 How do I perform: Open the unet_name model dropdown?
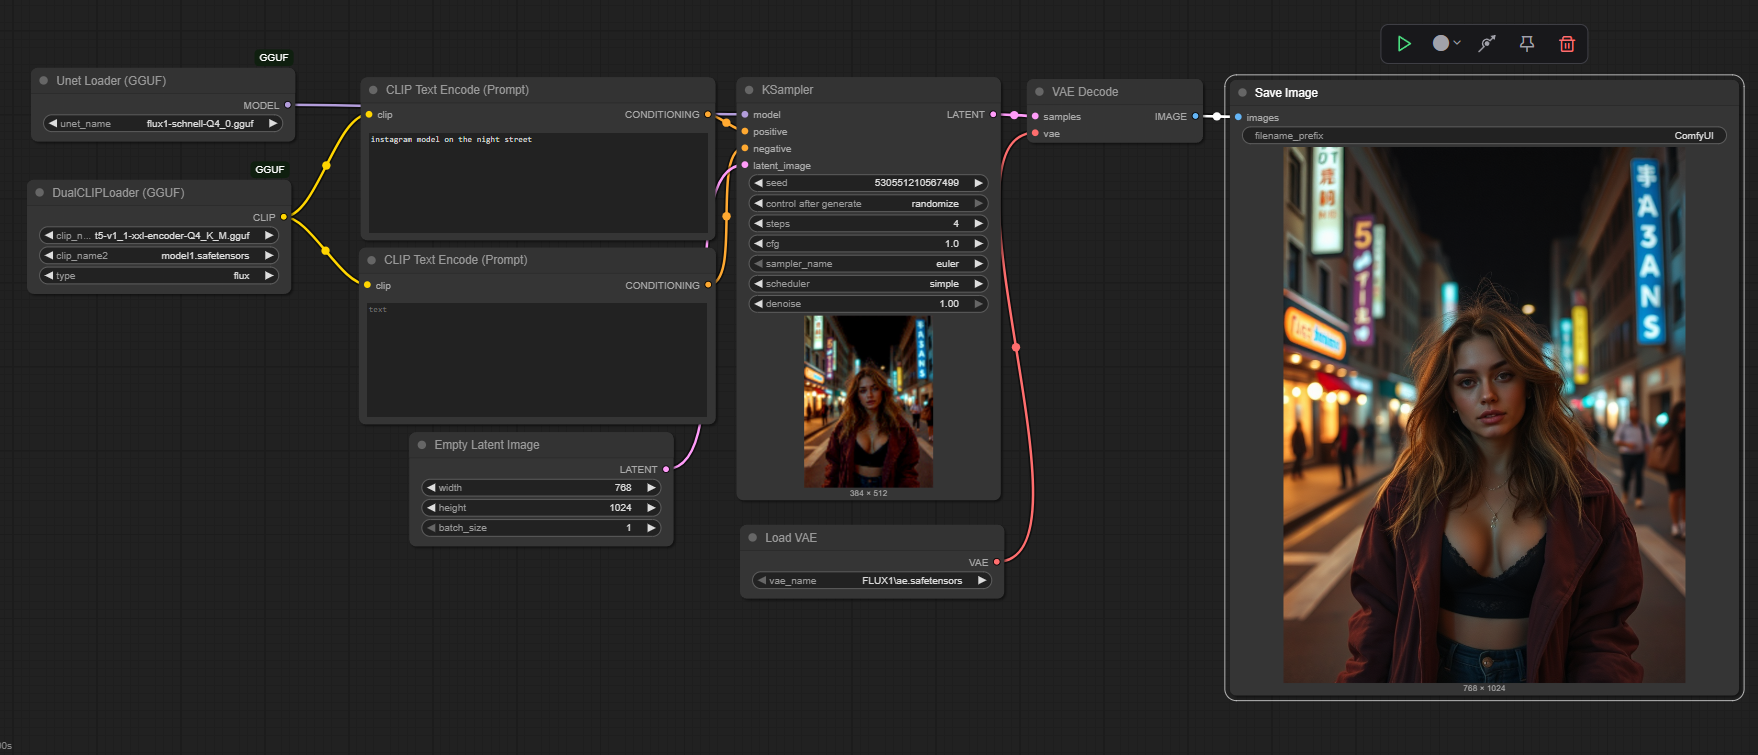(163, 124)
